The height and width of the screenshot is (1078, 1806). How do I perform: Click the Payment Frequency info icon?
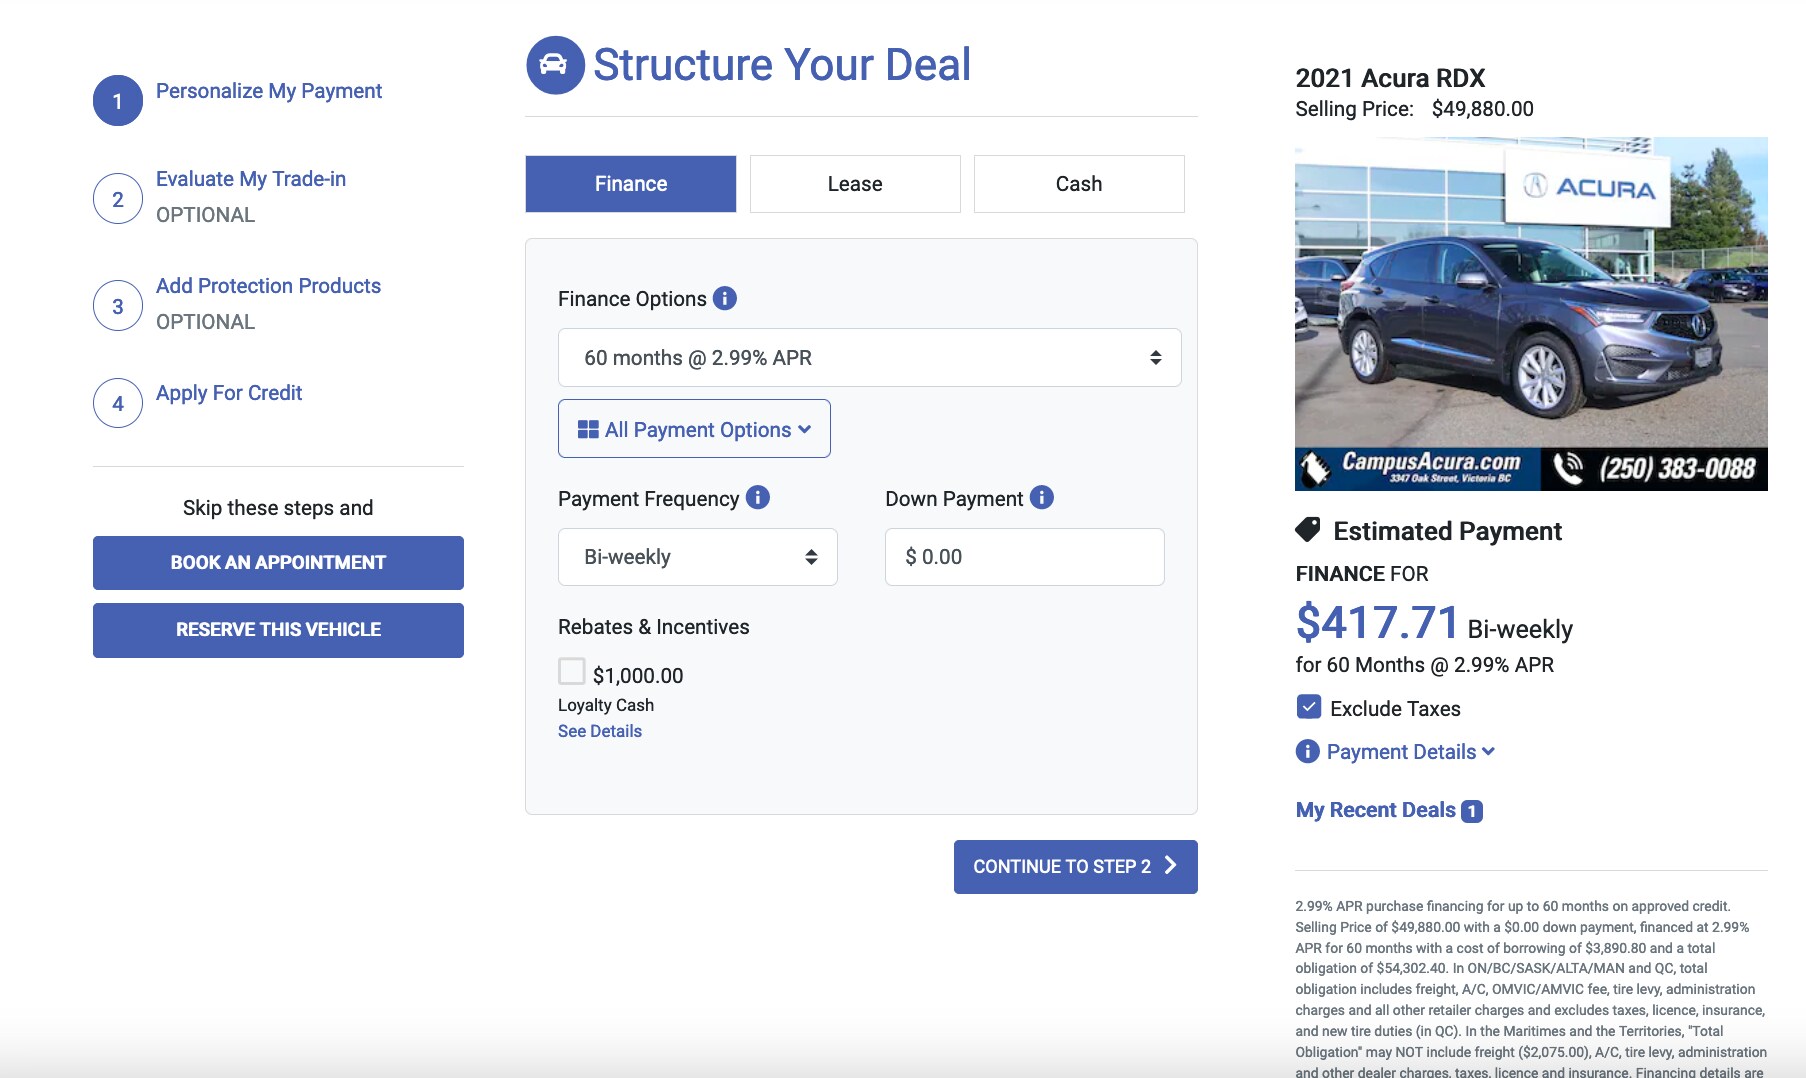click(758, 497)
